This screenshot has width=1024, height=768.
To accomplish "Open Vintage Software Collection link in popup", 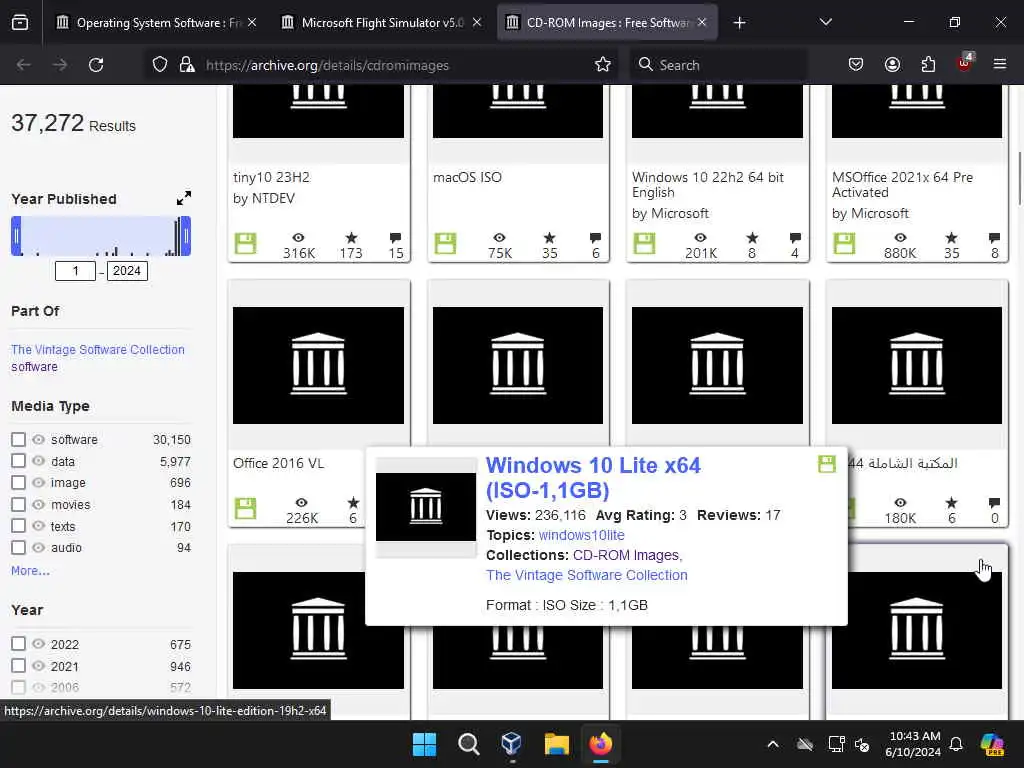I will pos(586,575).
